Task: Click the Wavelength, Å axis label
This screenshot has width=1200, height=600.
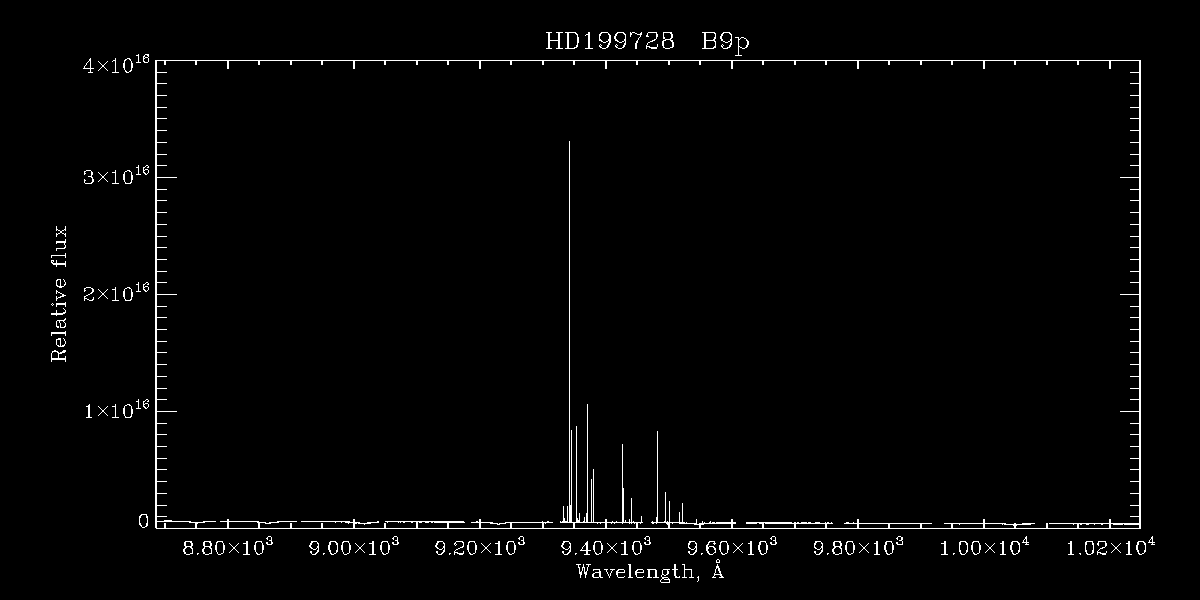Action: pos(649,573)
